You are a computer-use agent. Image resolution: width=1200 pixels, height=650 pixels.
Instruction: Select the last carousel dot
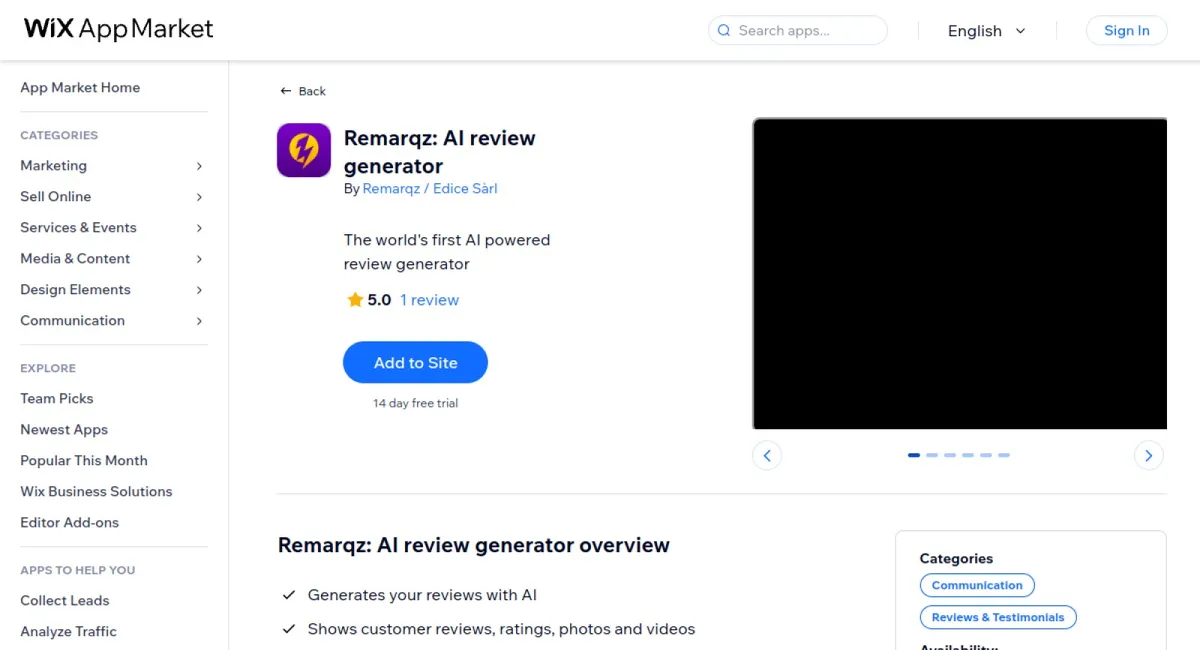point(1004,455)
